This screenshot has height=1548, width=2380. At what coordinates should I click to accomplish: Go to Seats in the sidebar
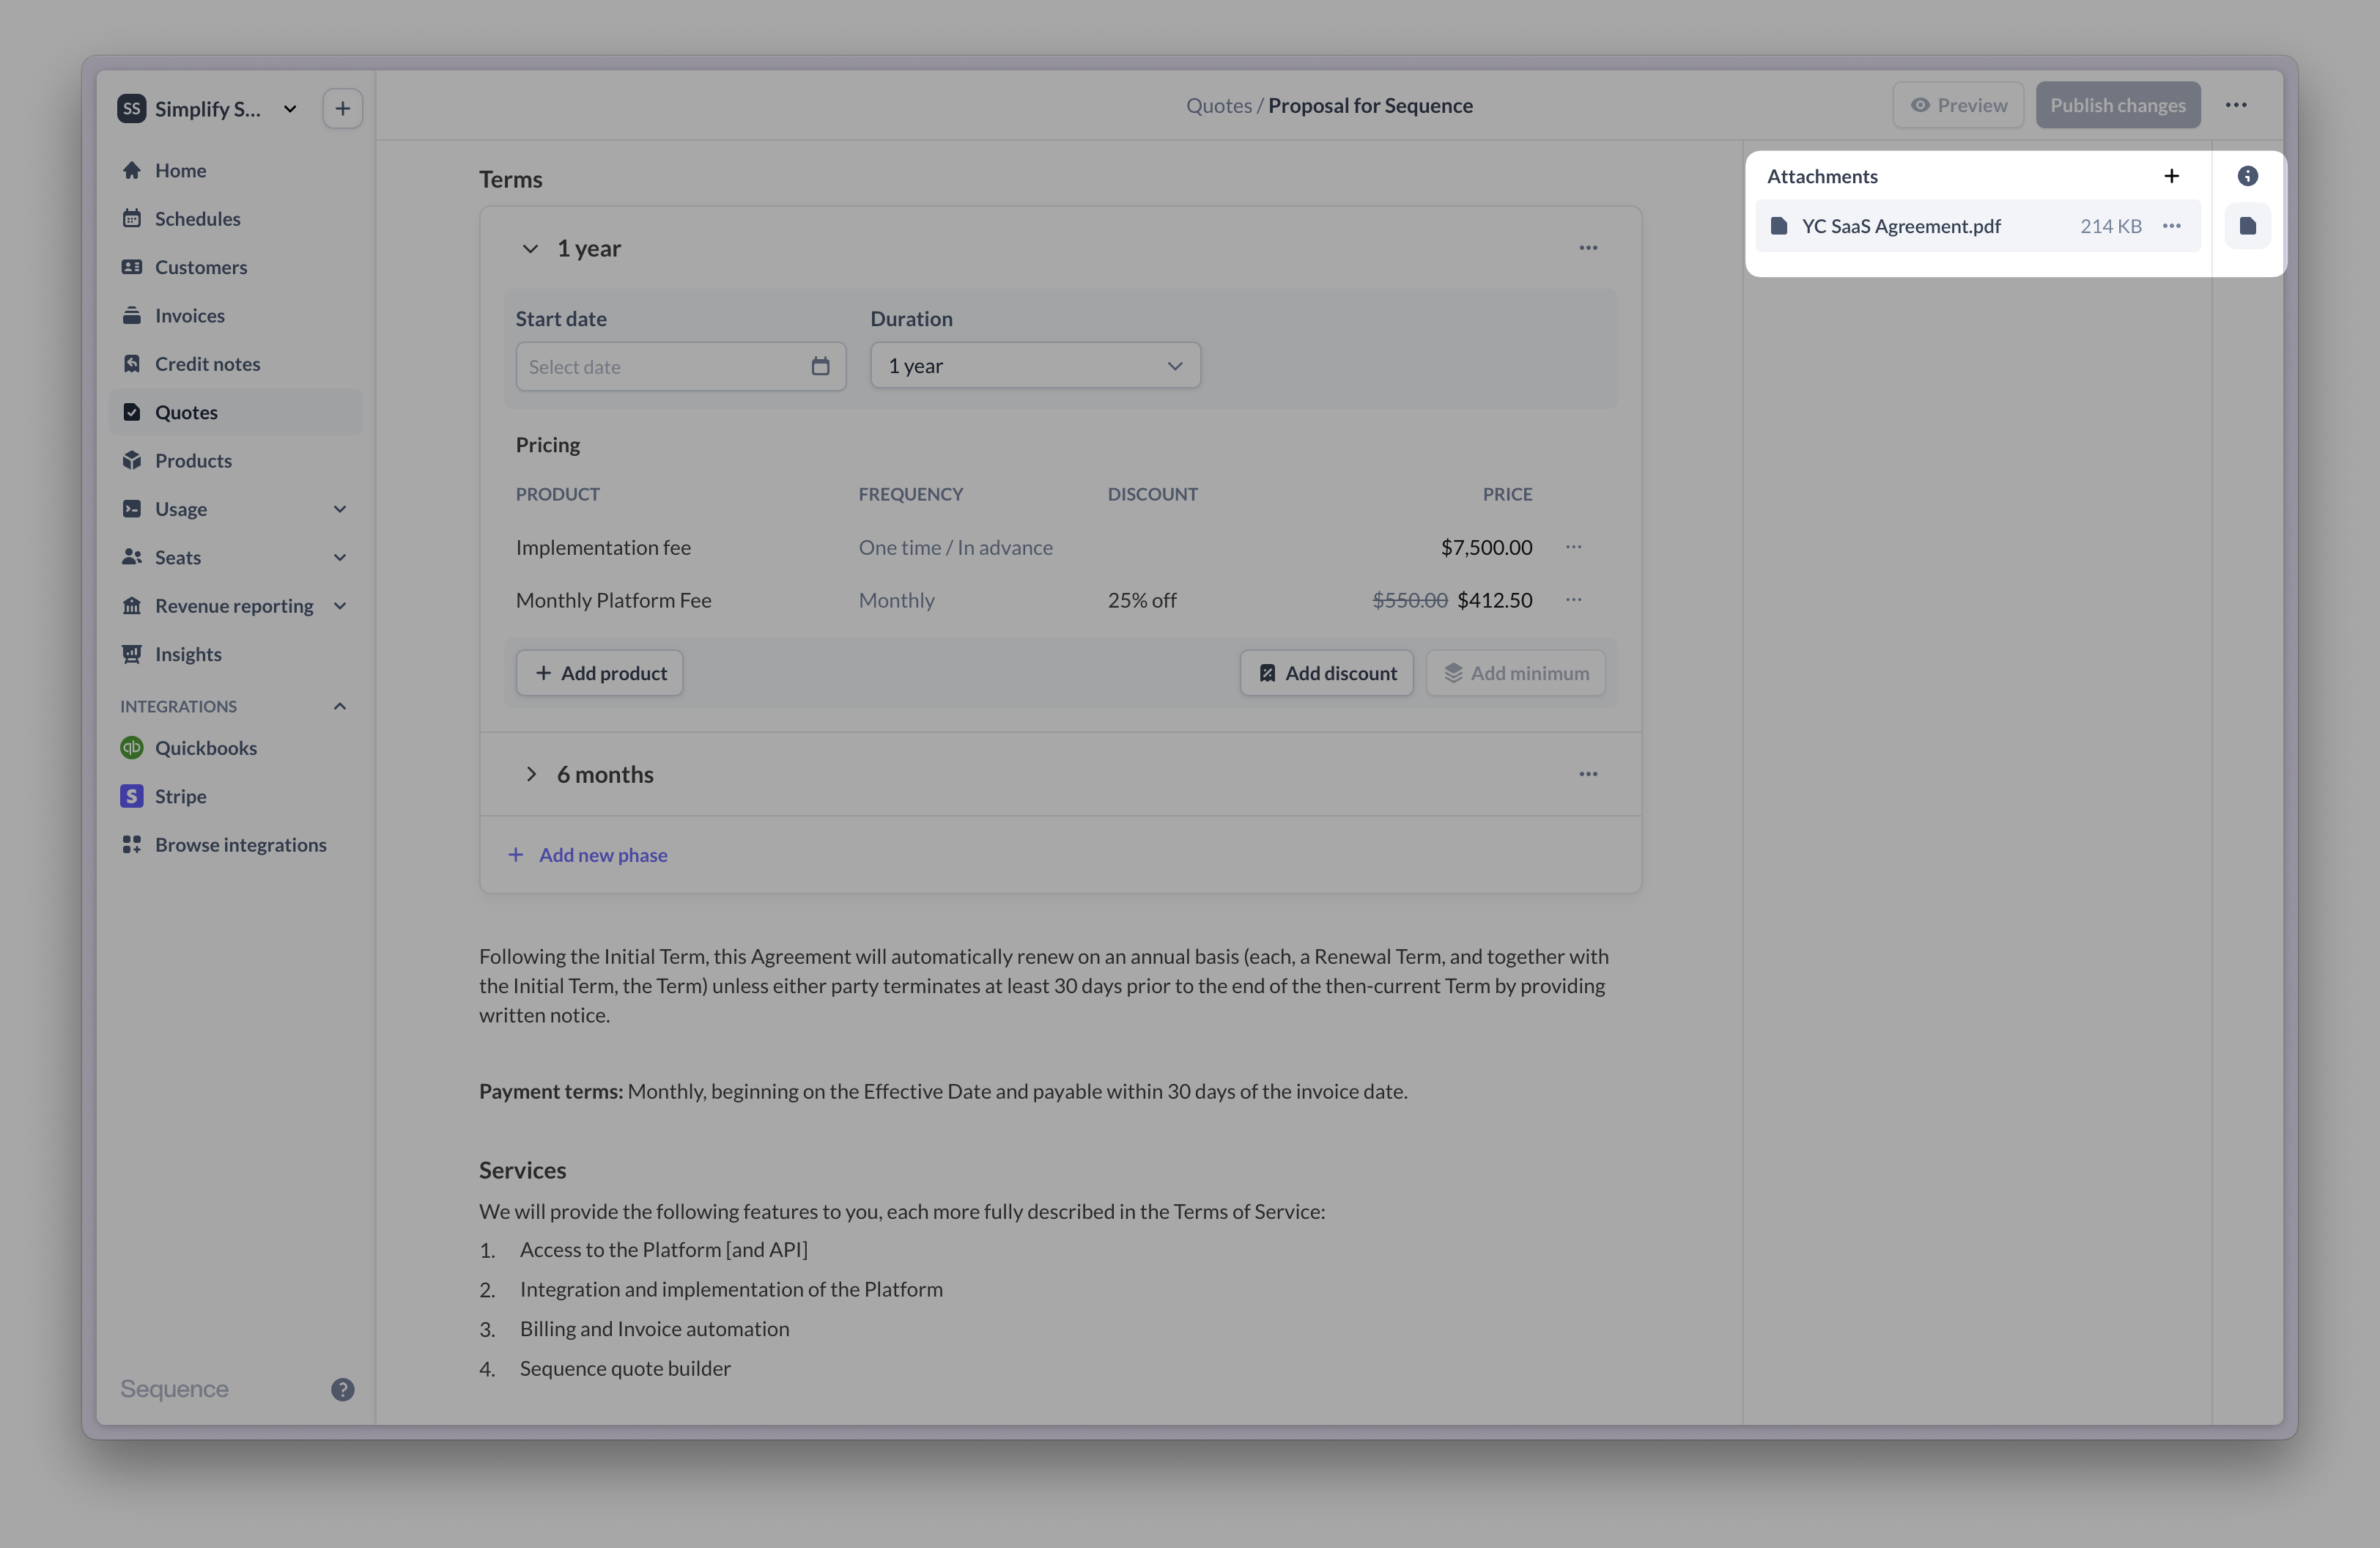(235, 557)
